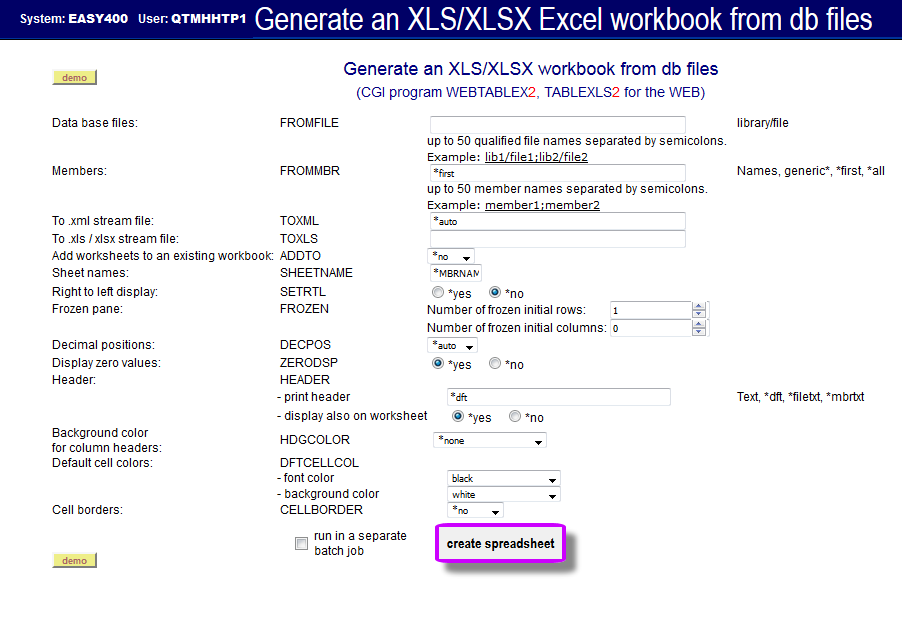This screenshot has width=902, height=619.
Task: Click the 'Generate an XLS/XLSX workbook' page heading
Action: tap(530, 69)
